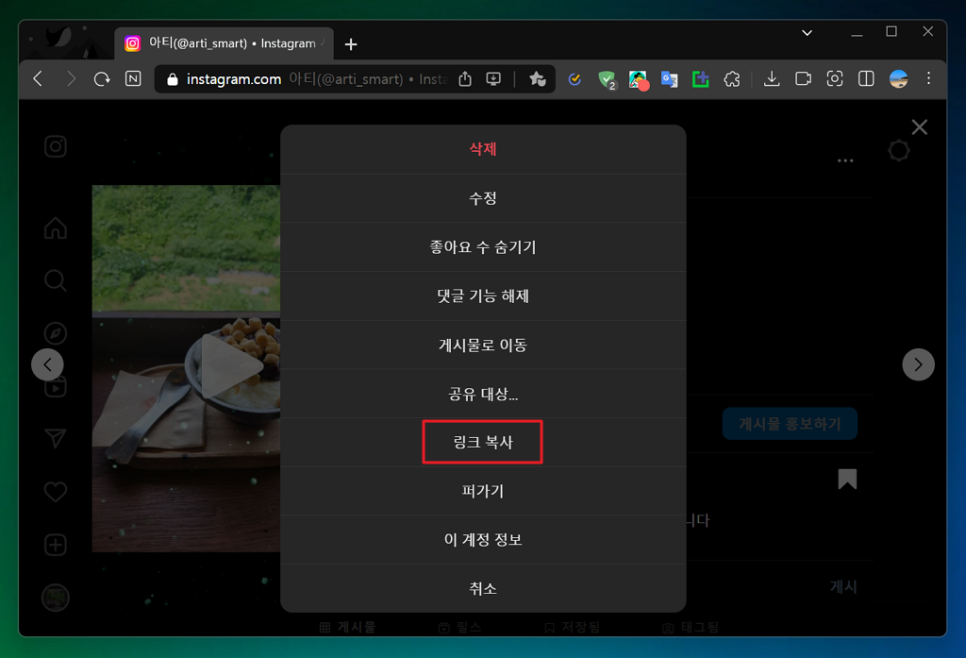Click the post's three-dot options icon
The image size is (966, 658).
(x=845, y=161)
